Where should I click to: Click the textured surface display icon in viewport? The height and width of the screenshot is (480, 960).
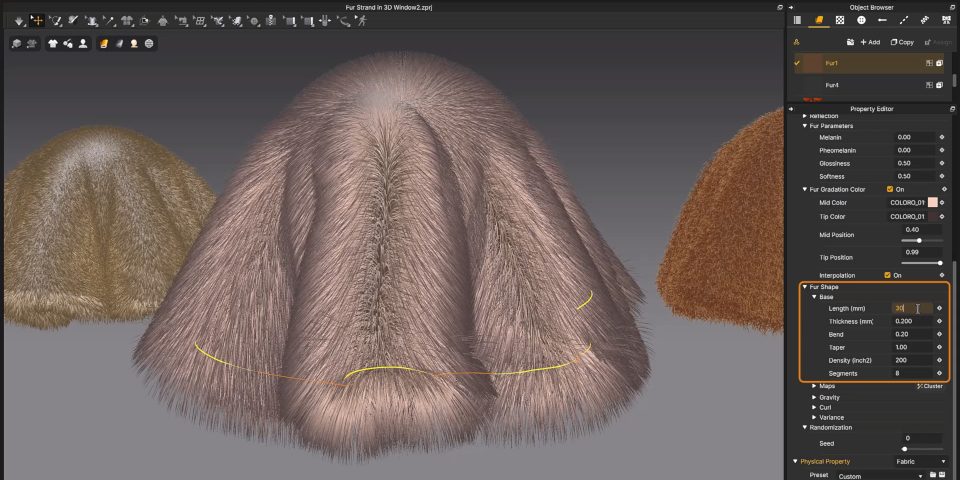pos(103,43)
